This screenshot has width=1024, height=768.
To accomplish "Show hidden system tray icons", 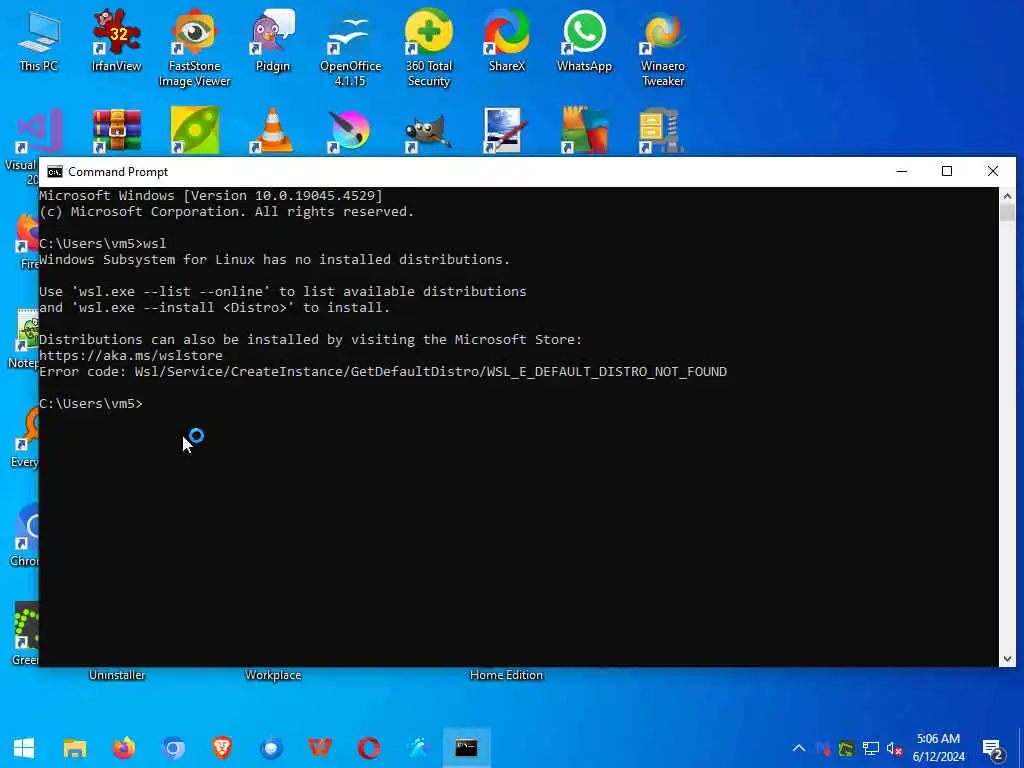I will click(x=799, y=748).
